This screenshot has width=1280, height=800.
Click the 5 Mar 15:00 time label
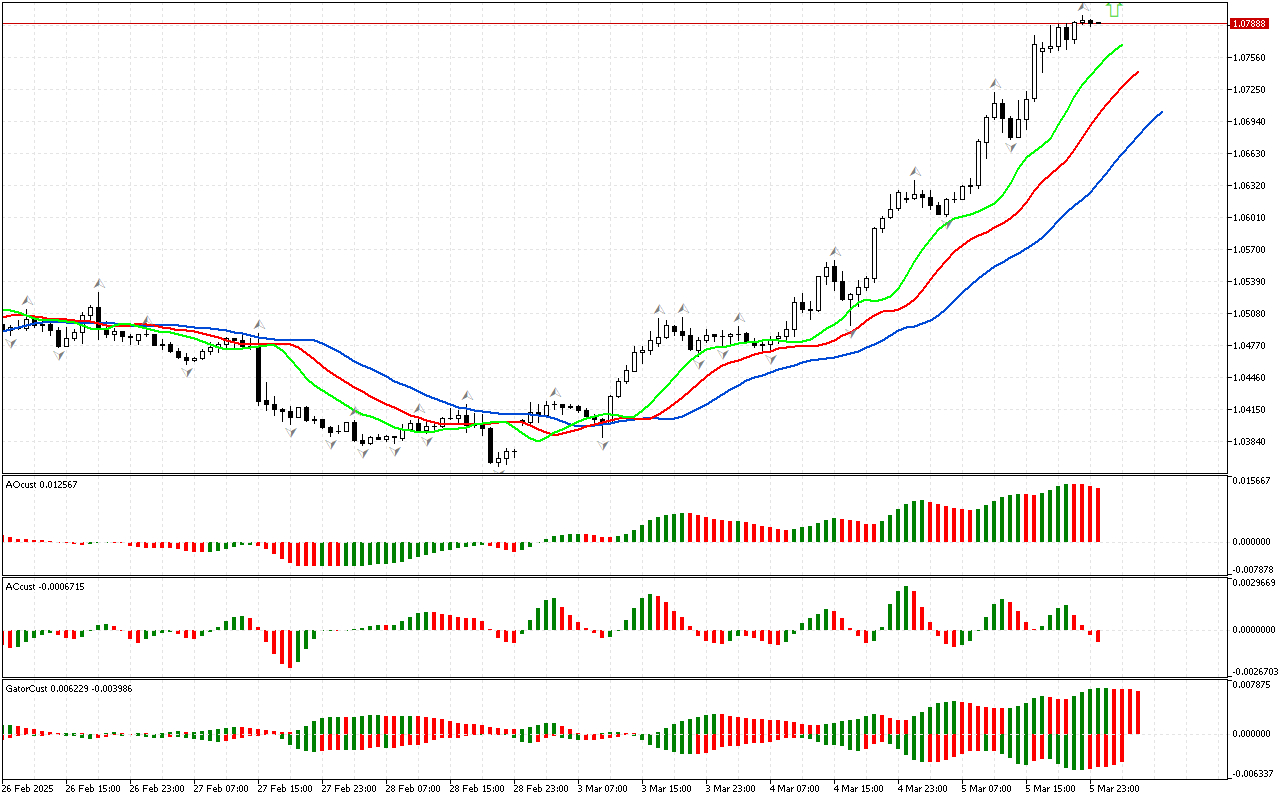(1051, 789)
